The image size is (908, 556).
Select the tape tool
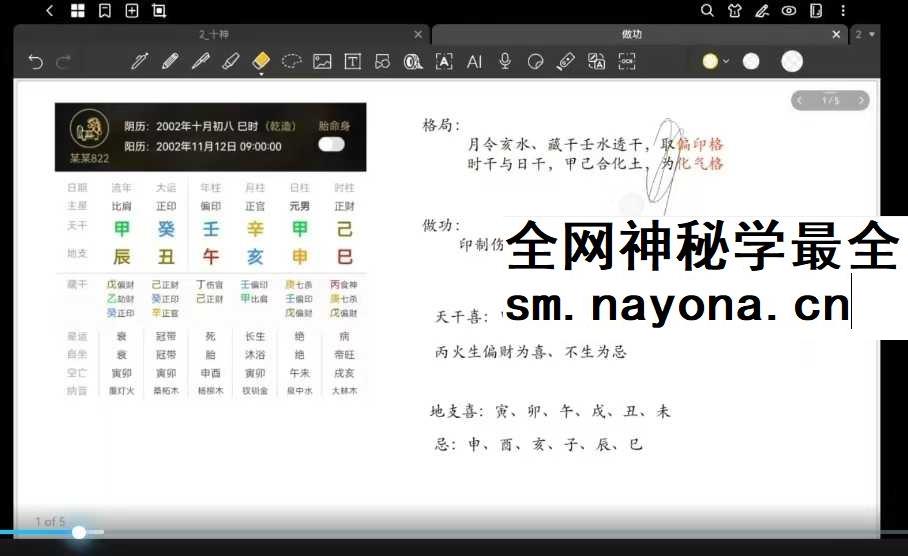coord(413,61)
